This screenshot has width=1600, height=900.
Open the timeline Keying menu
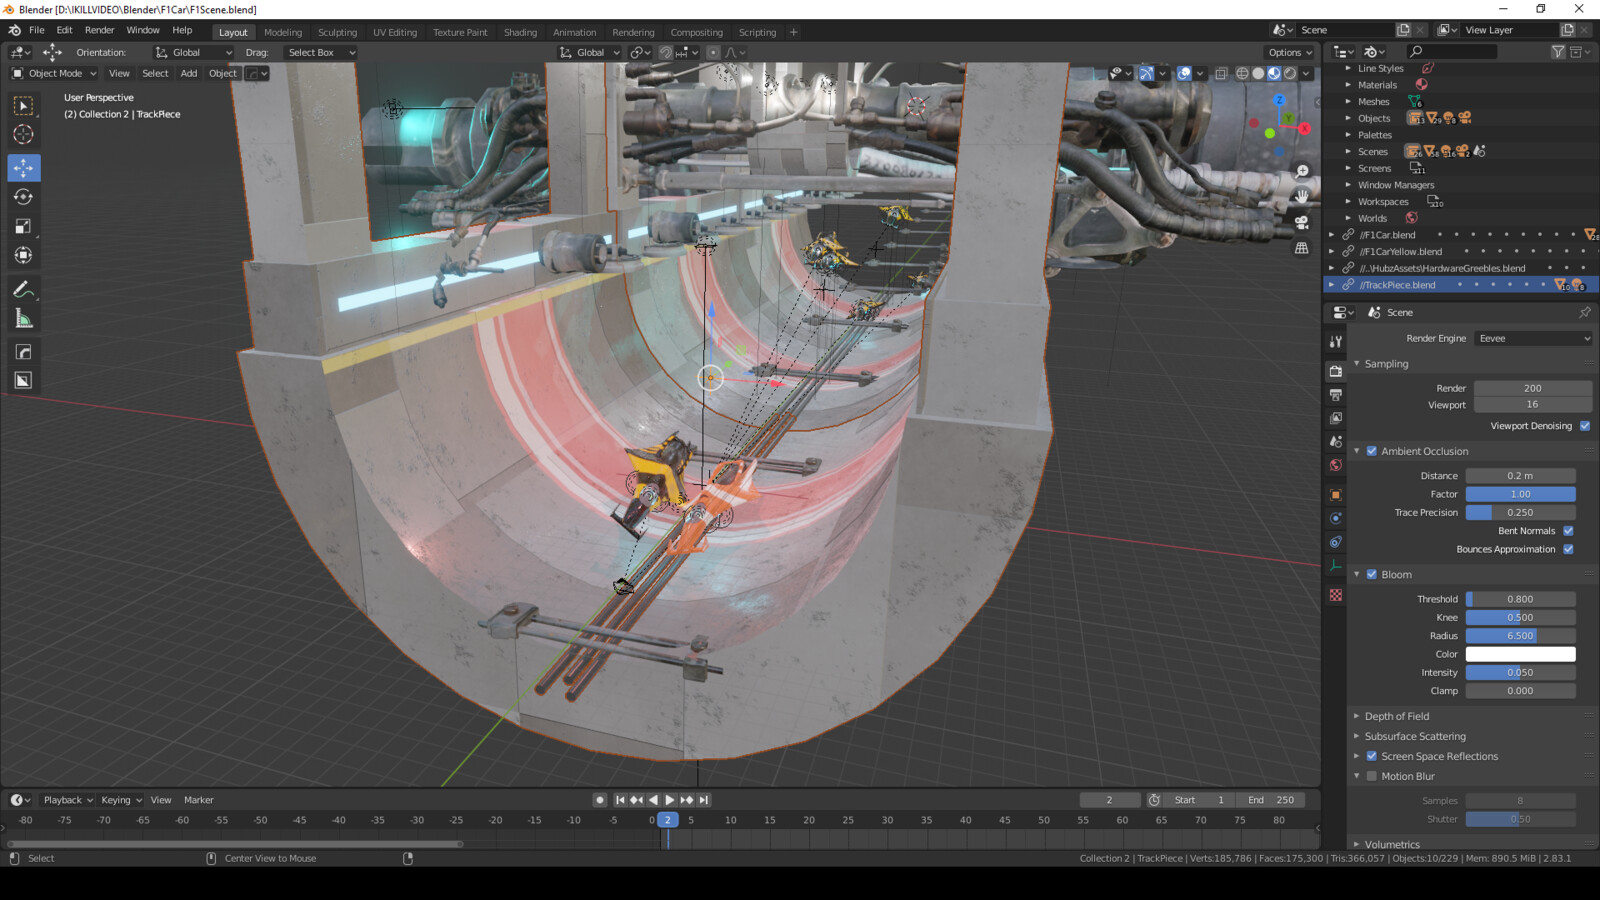pos(121,800)
